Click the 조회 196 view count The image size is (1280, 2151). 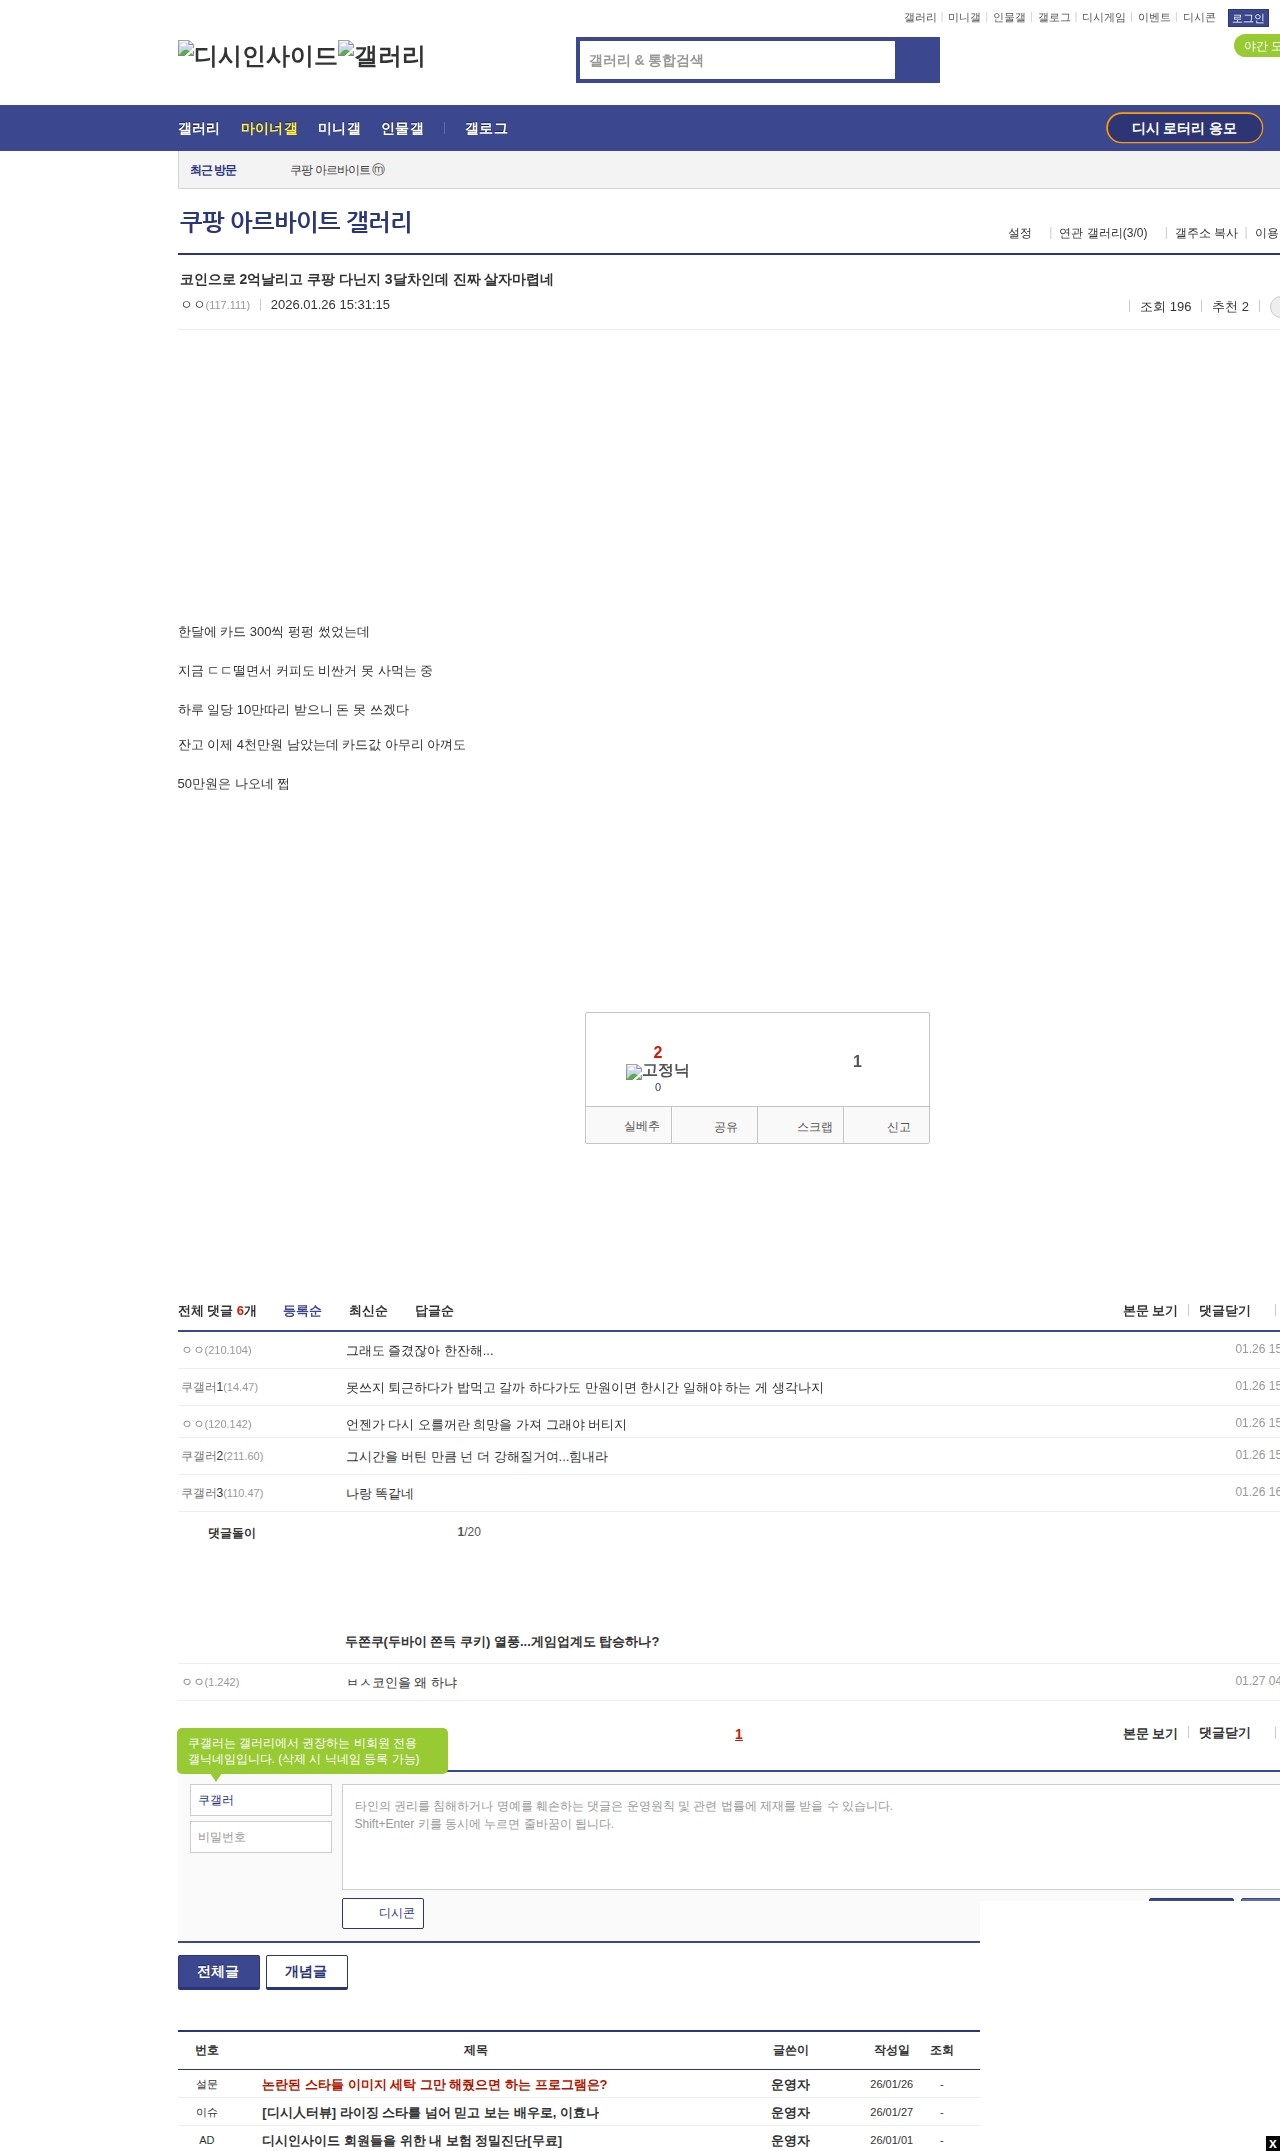coord(1166,307)
